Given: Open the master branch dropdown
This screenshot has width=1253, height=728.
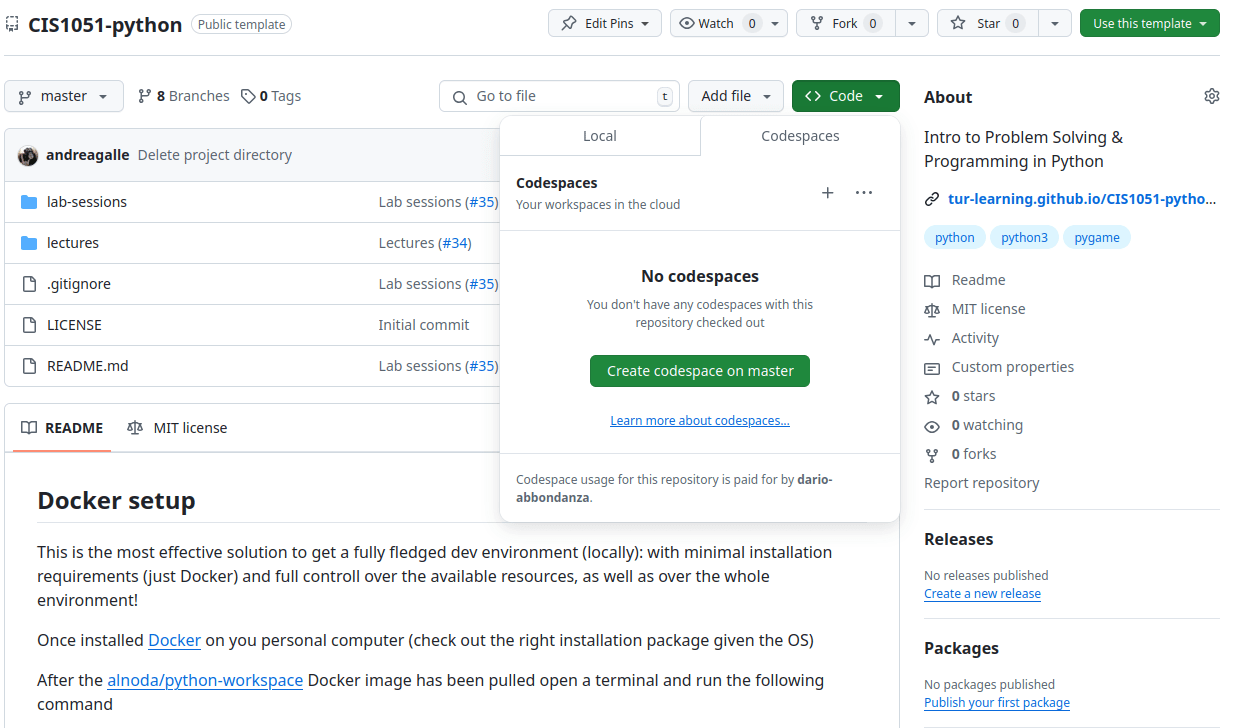Looking at the screenshot, I should (x=64, y=96).
